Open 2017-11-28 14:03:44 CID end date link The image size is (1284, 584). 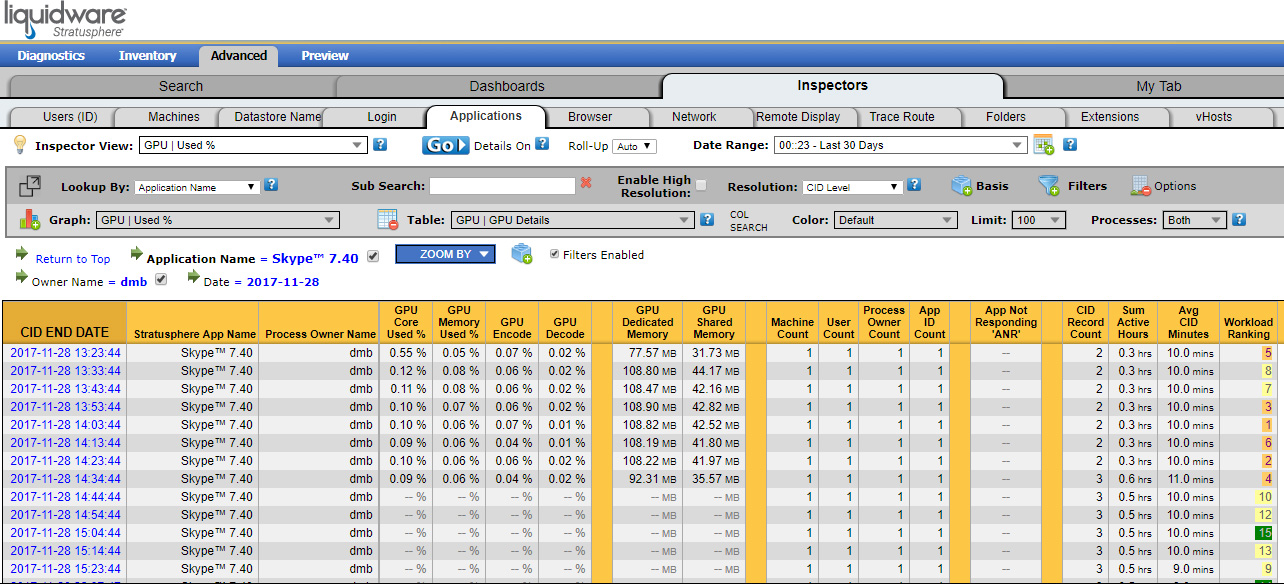(65, 425)
